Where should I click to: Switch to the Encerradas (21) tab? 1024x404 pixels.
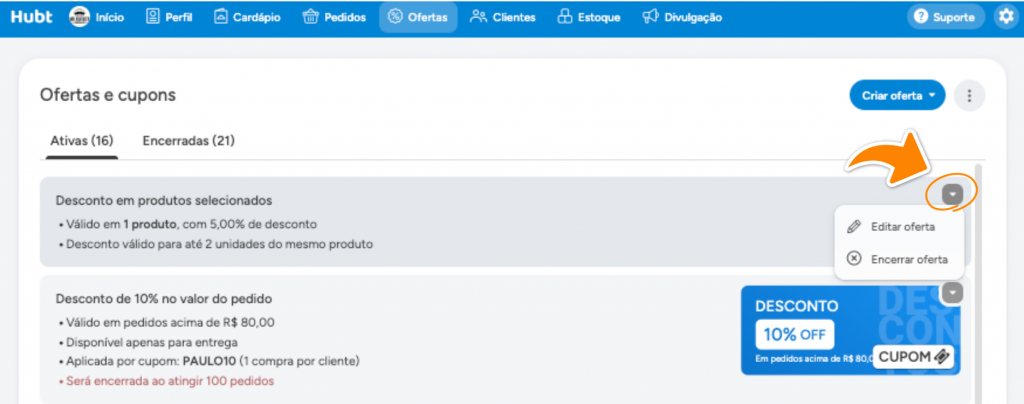[189, 141]
